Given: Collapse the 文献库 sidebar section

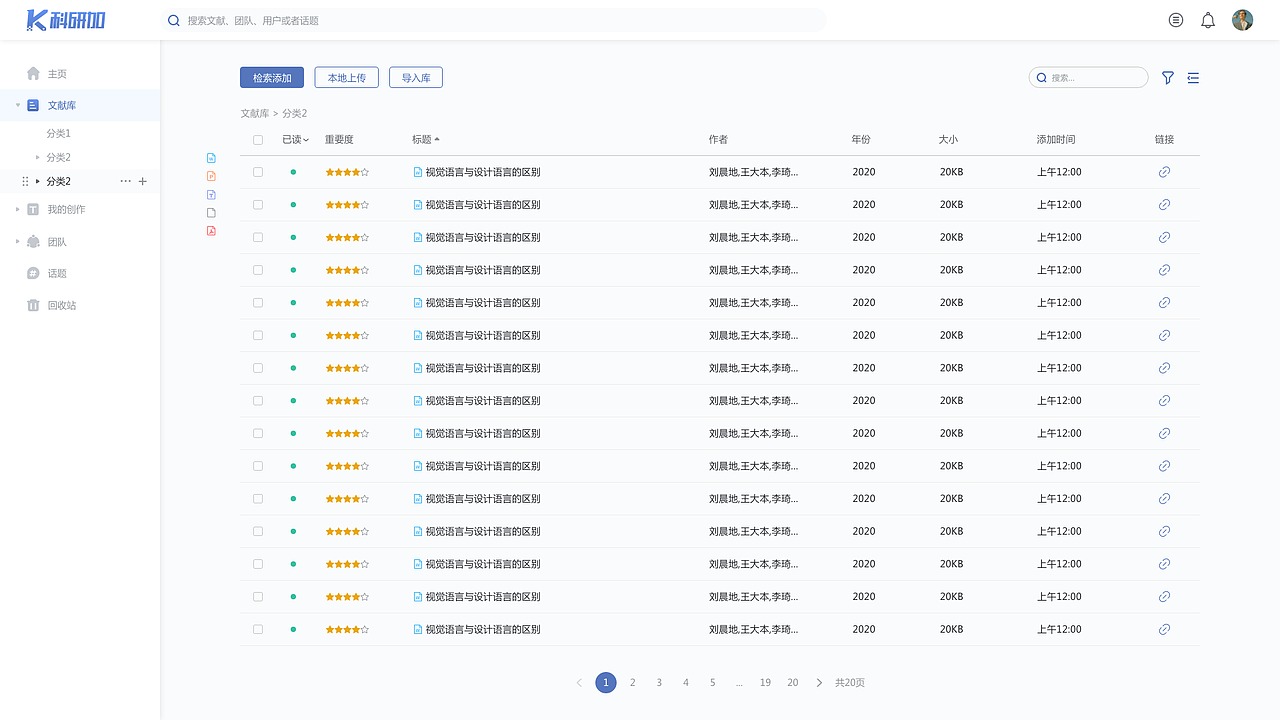Looking at the screenshot, I should pos(18,105).
